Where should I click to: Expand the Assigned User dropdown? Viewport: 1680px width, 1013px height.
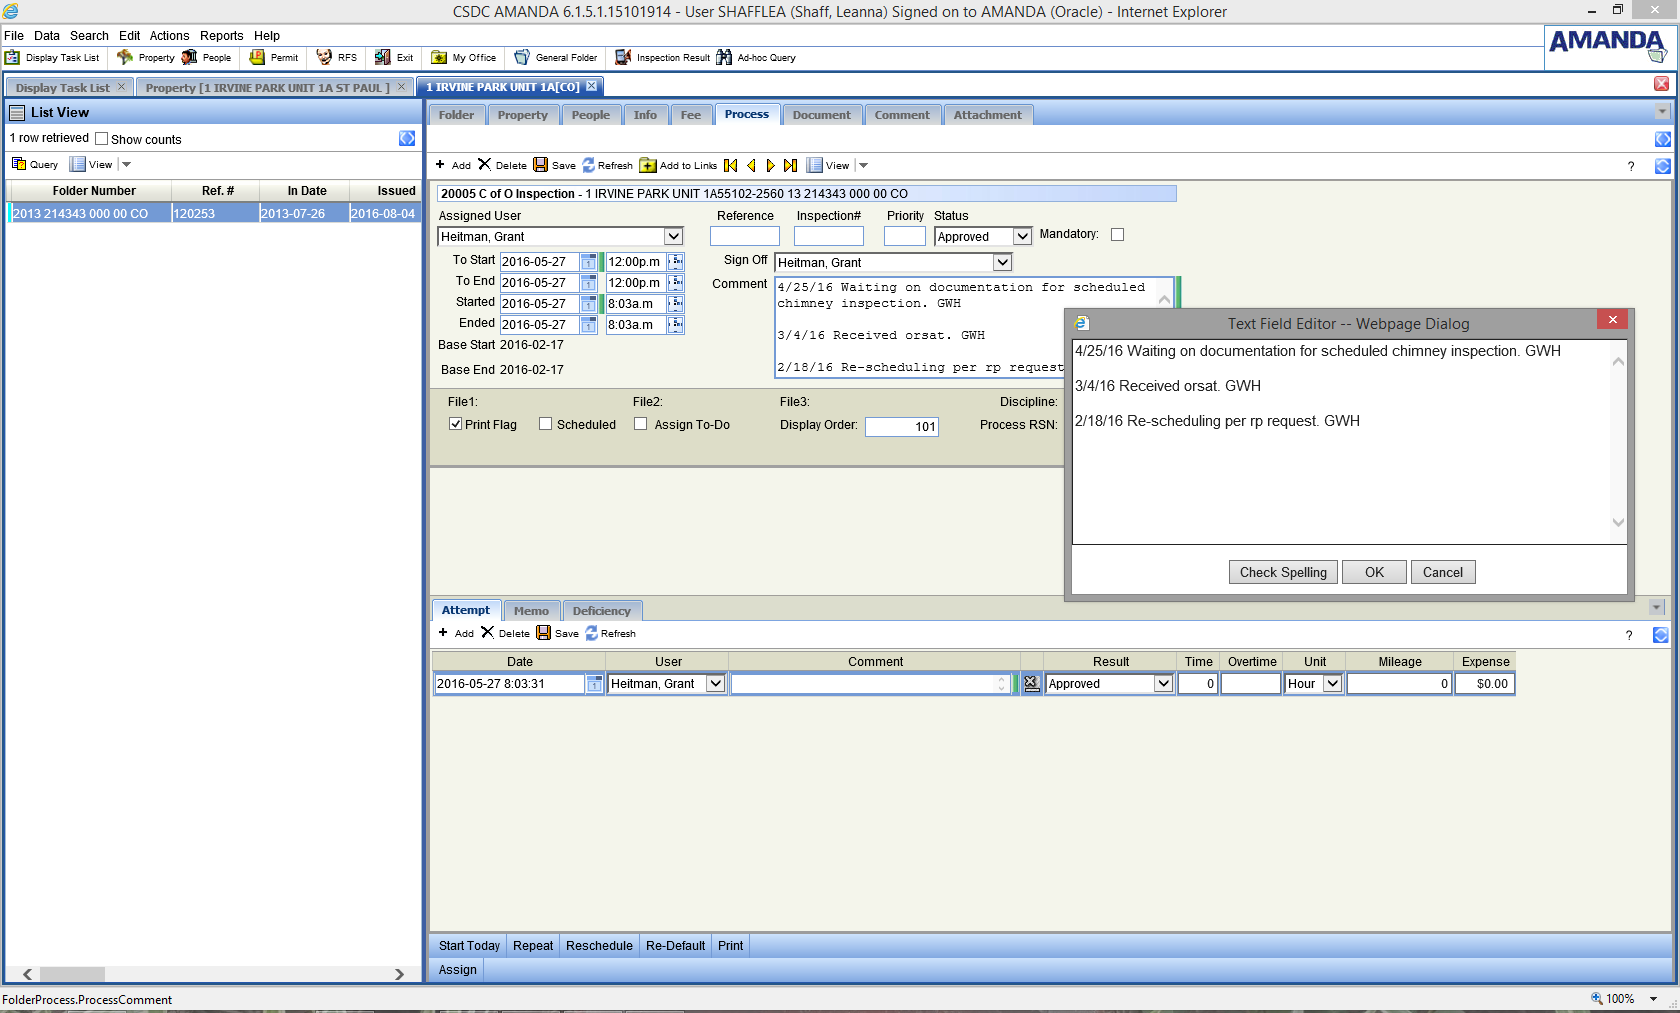pos(673,237)
